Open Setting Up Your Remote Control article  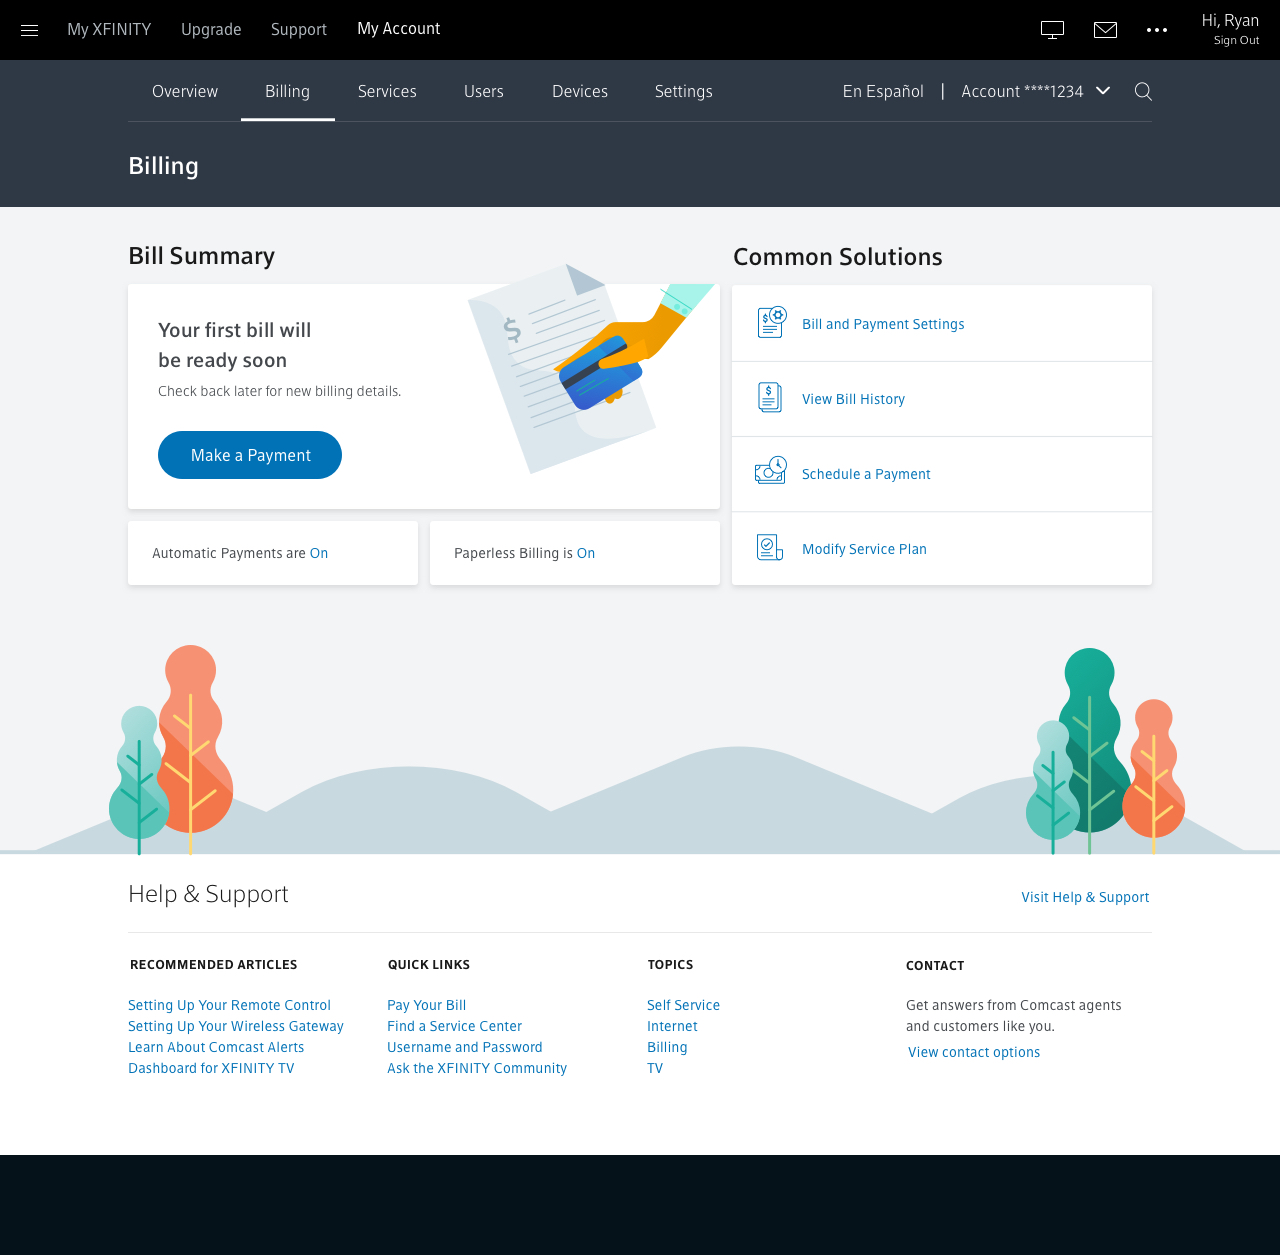pos(229,1005)
